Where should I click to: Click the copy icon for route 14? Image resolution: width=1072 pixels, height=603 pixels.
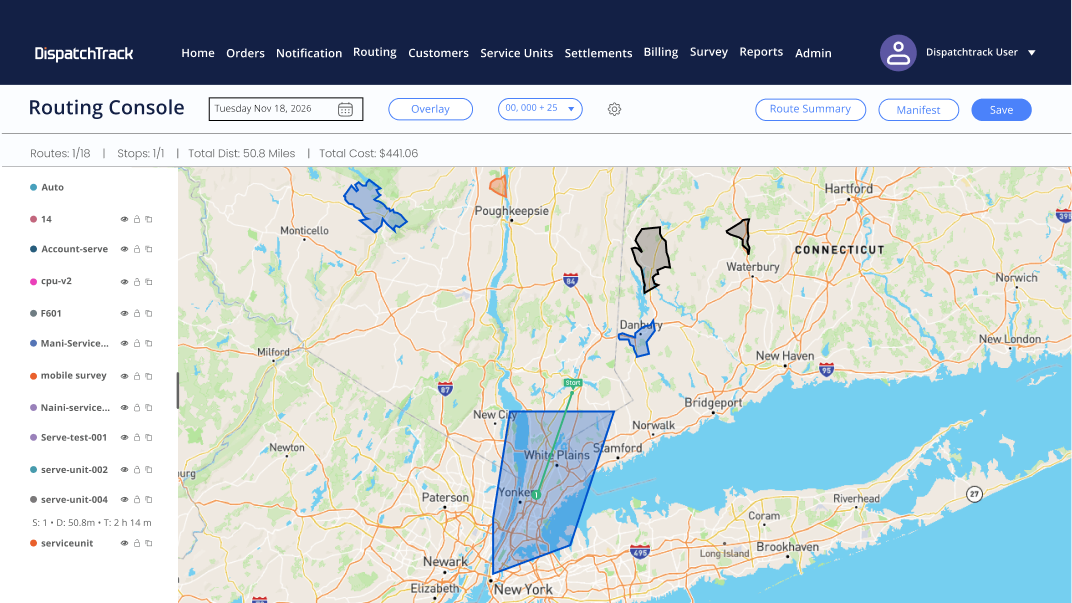(148, 219)
